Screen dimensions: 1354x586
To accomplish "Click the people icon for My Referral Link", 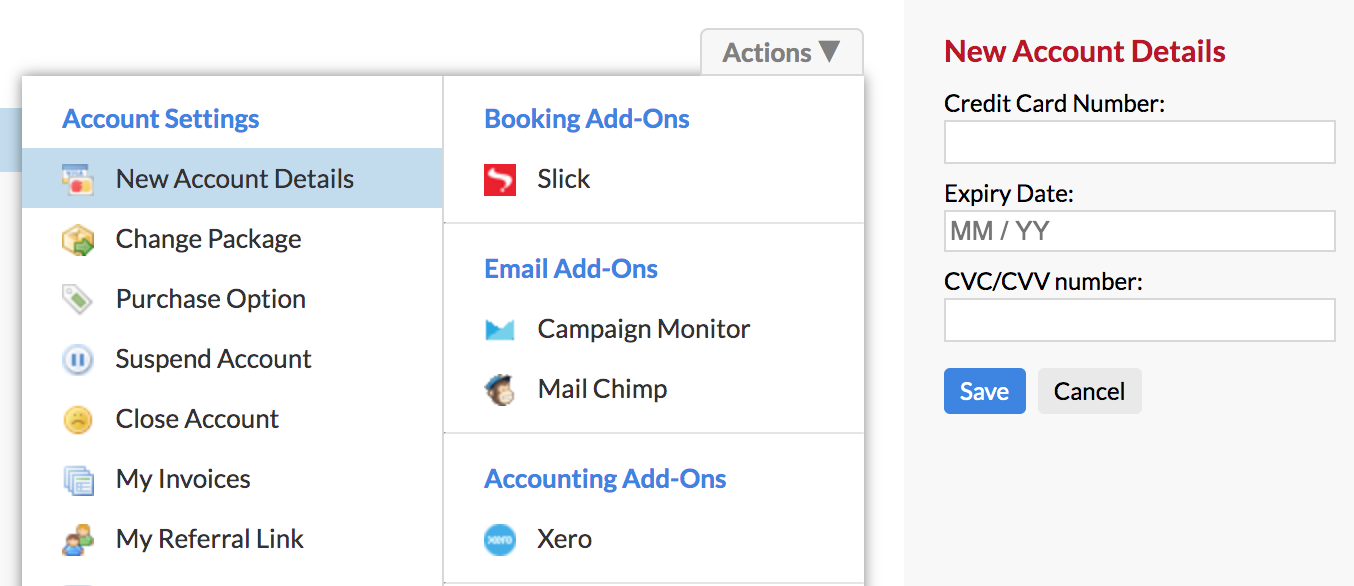I will (78, 540).
